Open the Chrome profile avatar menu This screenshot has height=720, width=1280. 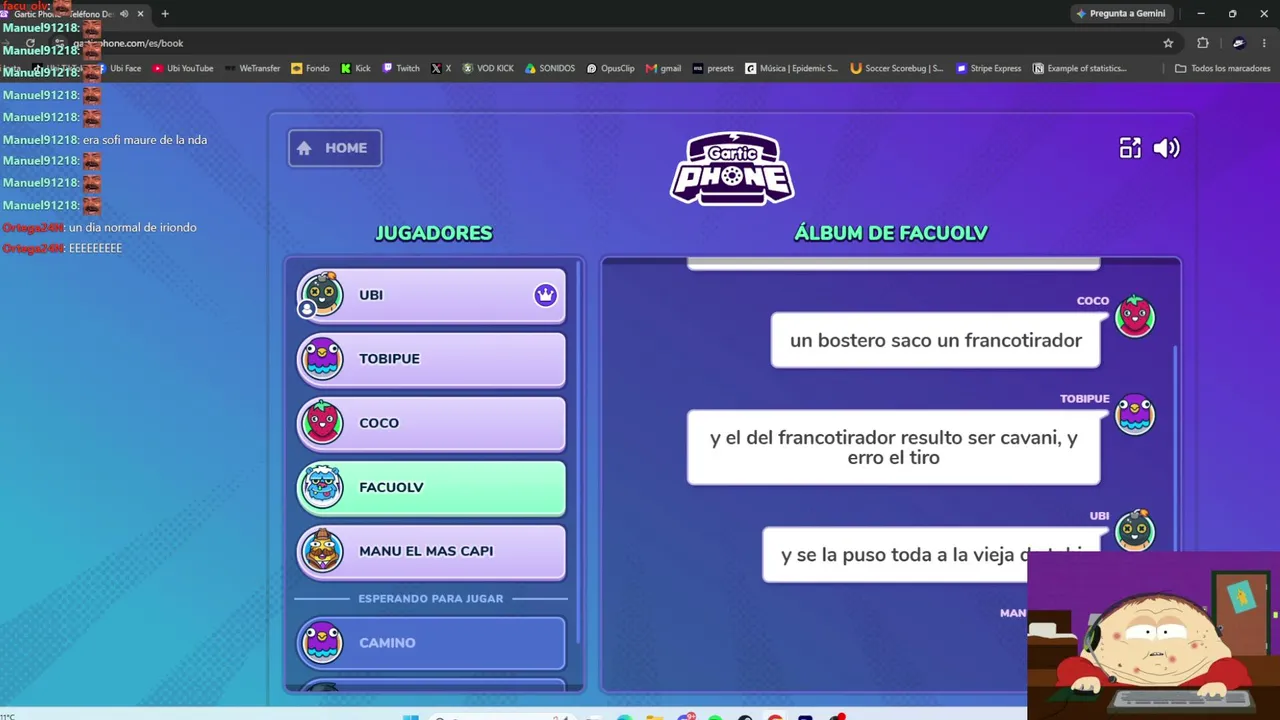pyautogui.click(x=1238, y=43)
